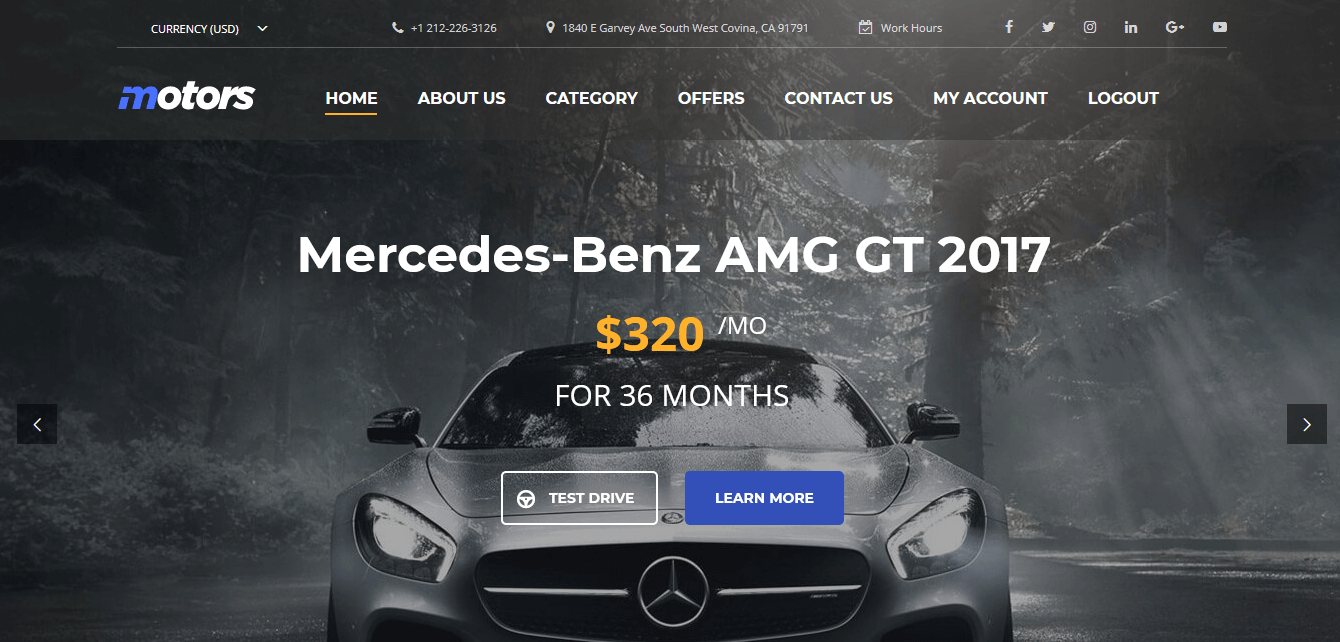Open the Google Plus social icon
Screen dimensions: 1340x642
pyautogui.click(x=1175, y=27)
